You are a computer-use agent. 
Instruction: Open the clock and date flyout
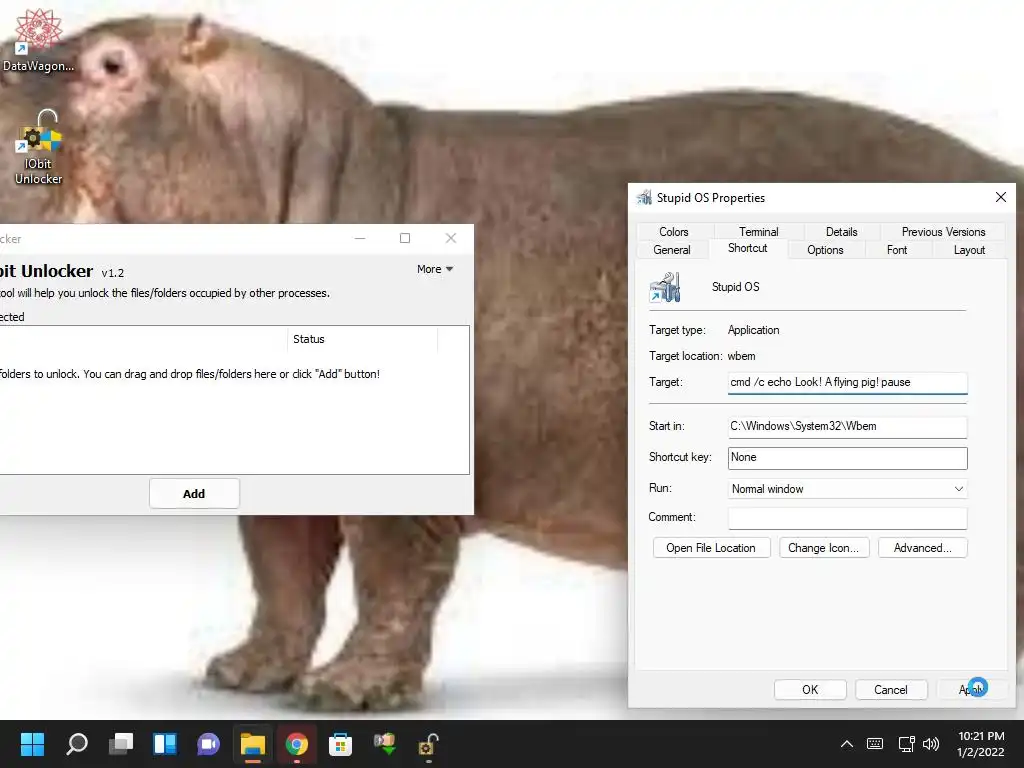point(980,744)
